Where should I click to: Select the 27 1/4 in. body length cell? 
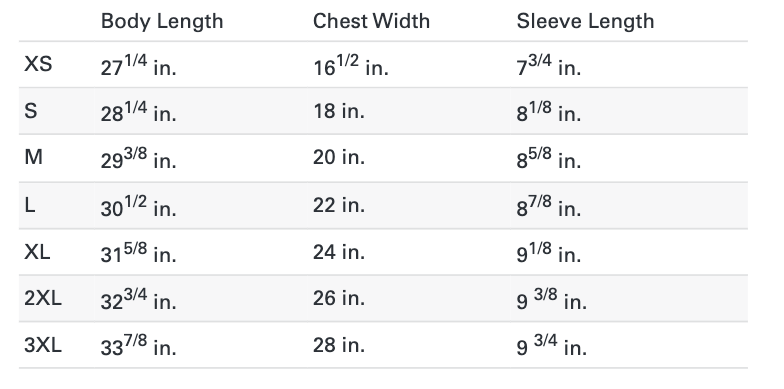pos(139,65)
